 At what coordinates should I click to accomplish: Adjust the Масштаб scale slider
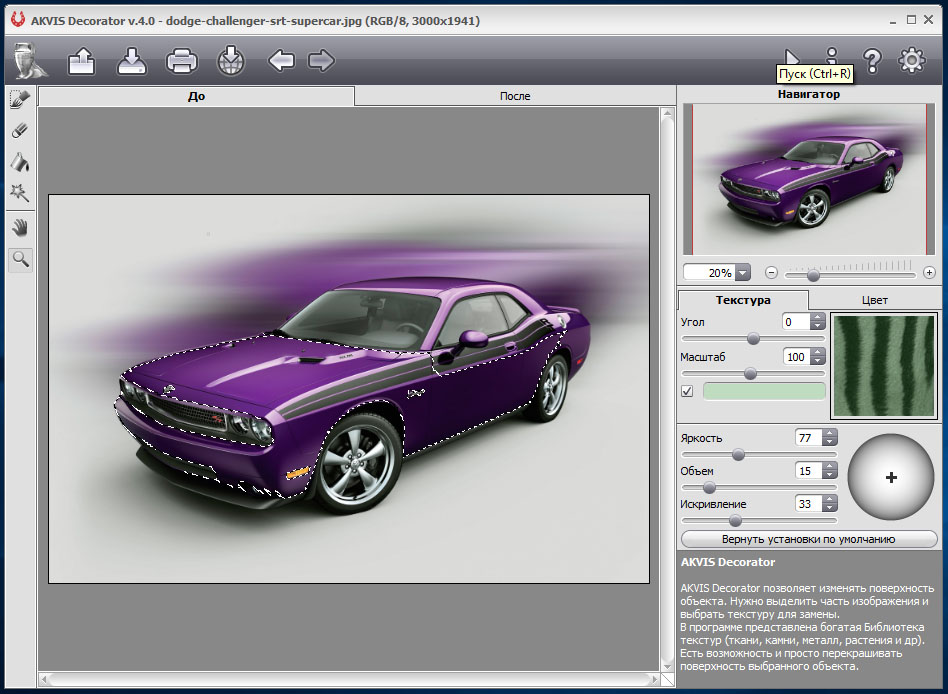point(753,374)
